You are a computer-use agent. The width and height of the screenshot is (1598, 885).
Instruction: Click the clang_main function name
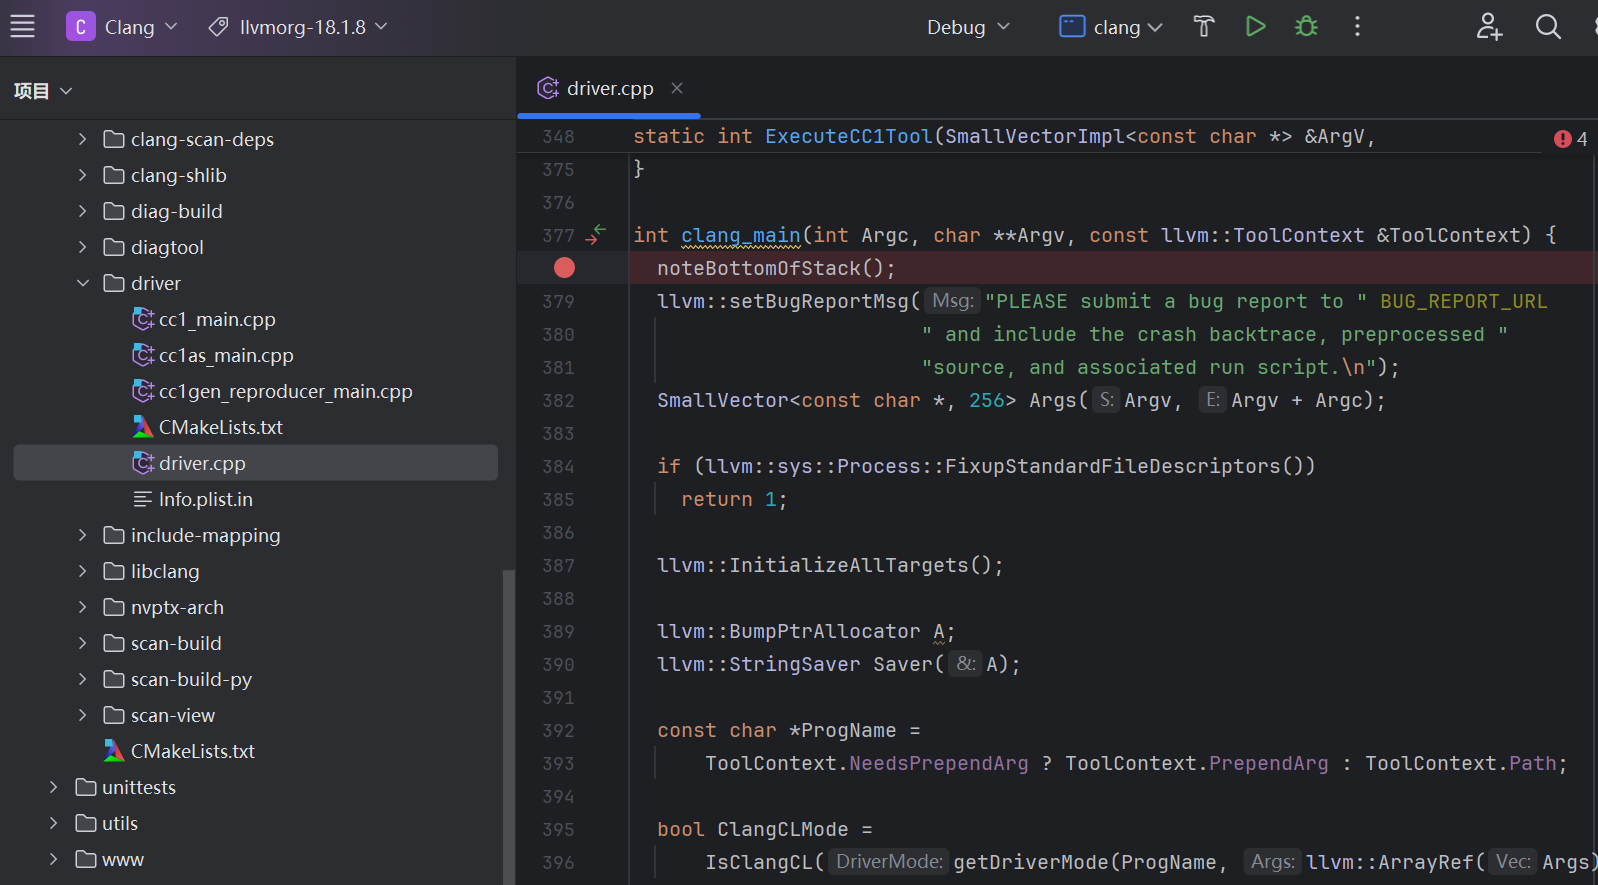point(741,235)
